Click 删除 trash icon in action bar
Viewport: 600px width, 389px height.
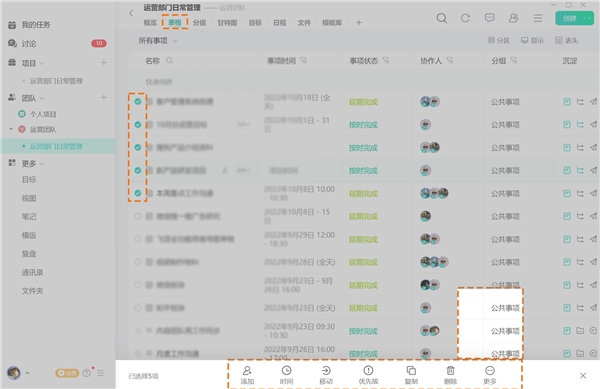pyautogui.click(x=450, y=375)
